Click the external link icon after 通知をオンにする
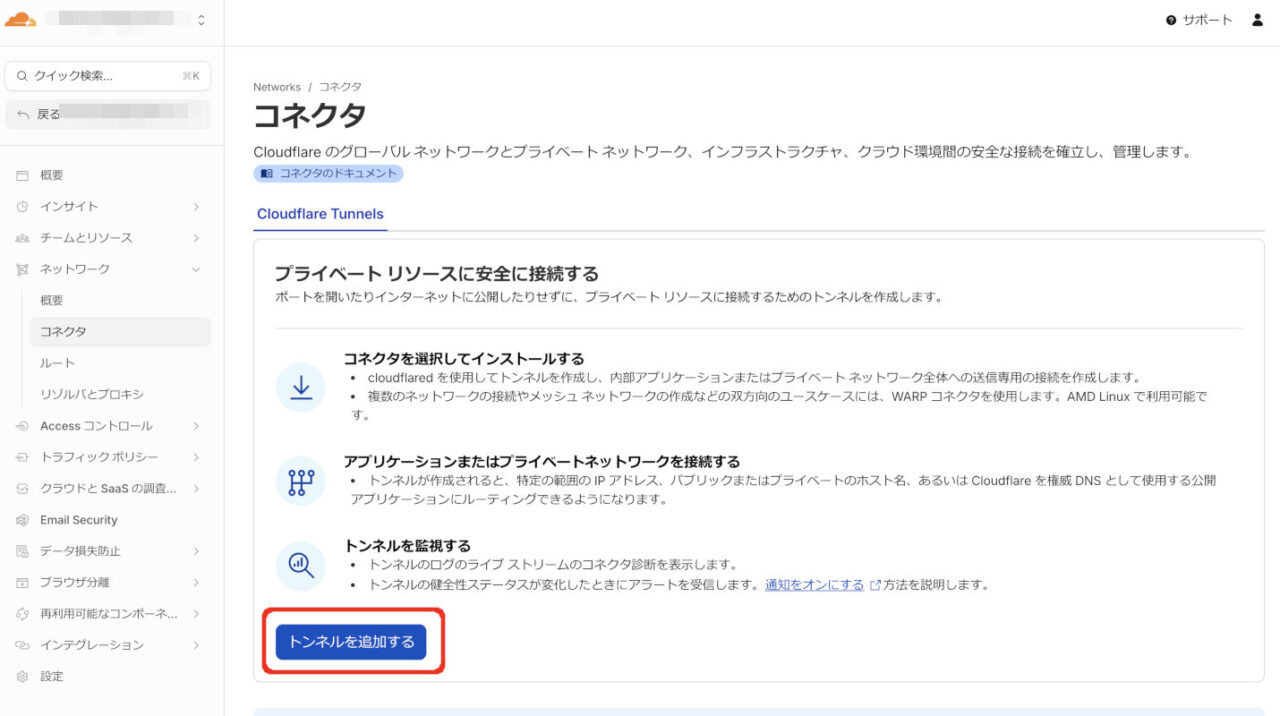Viewport: 1280px width, 716px height. pos(876,585)
